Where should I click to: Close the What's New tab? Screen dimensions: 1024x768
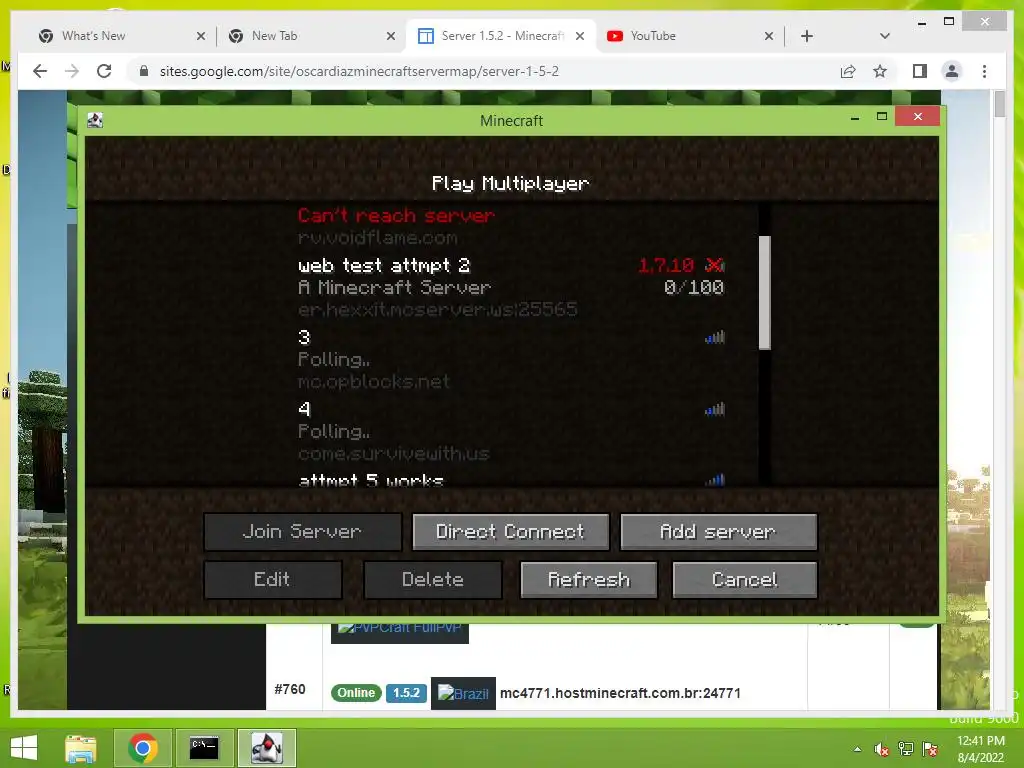tap(200, 36)
